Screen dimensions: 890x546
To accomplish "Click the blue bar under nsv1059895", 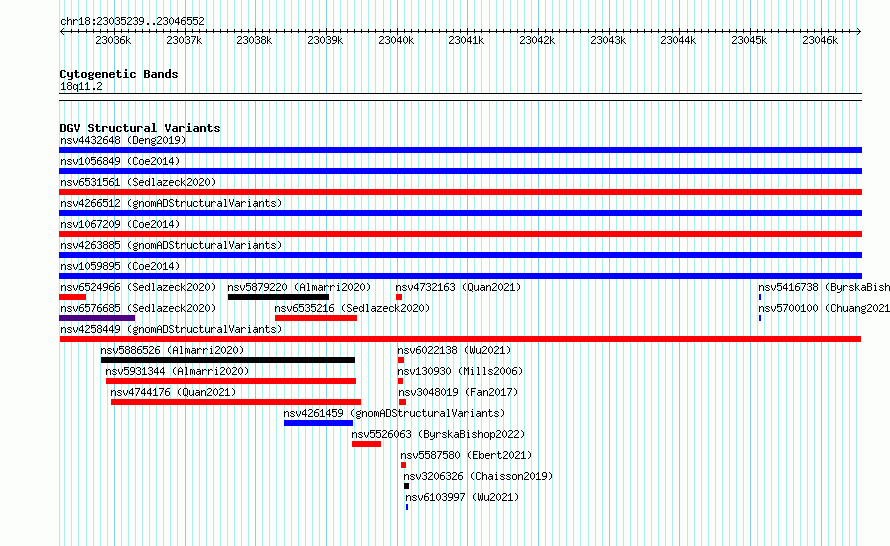I will (x=460, y=276).
